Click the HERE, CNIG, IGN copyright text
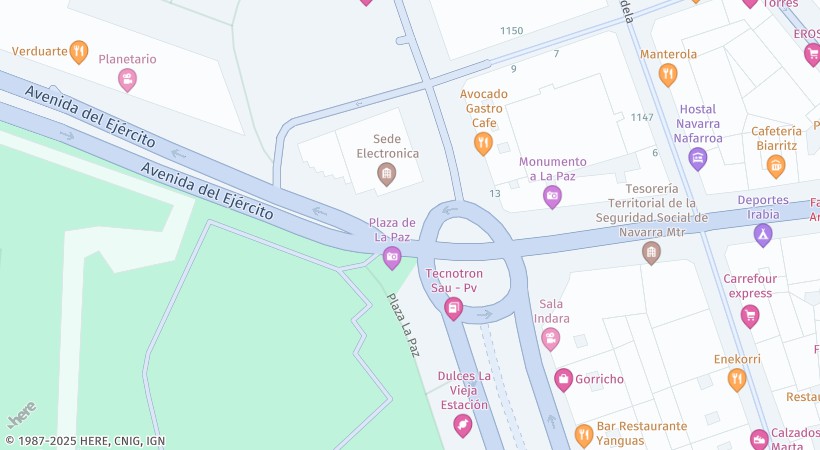 [85, 442]
